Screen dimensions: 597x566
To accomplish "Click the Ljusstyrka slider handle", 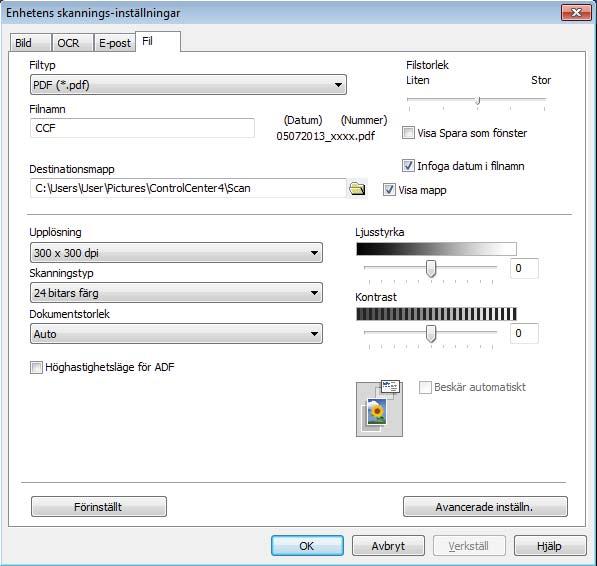I will [x=431, y=268].
